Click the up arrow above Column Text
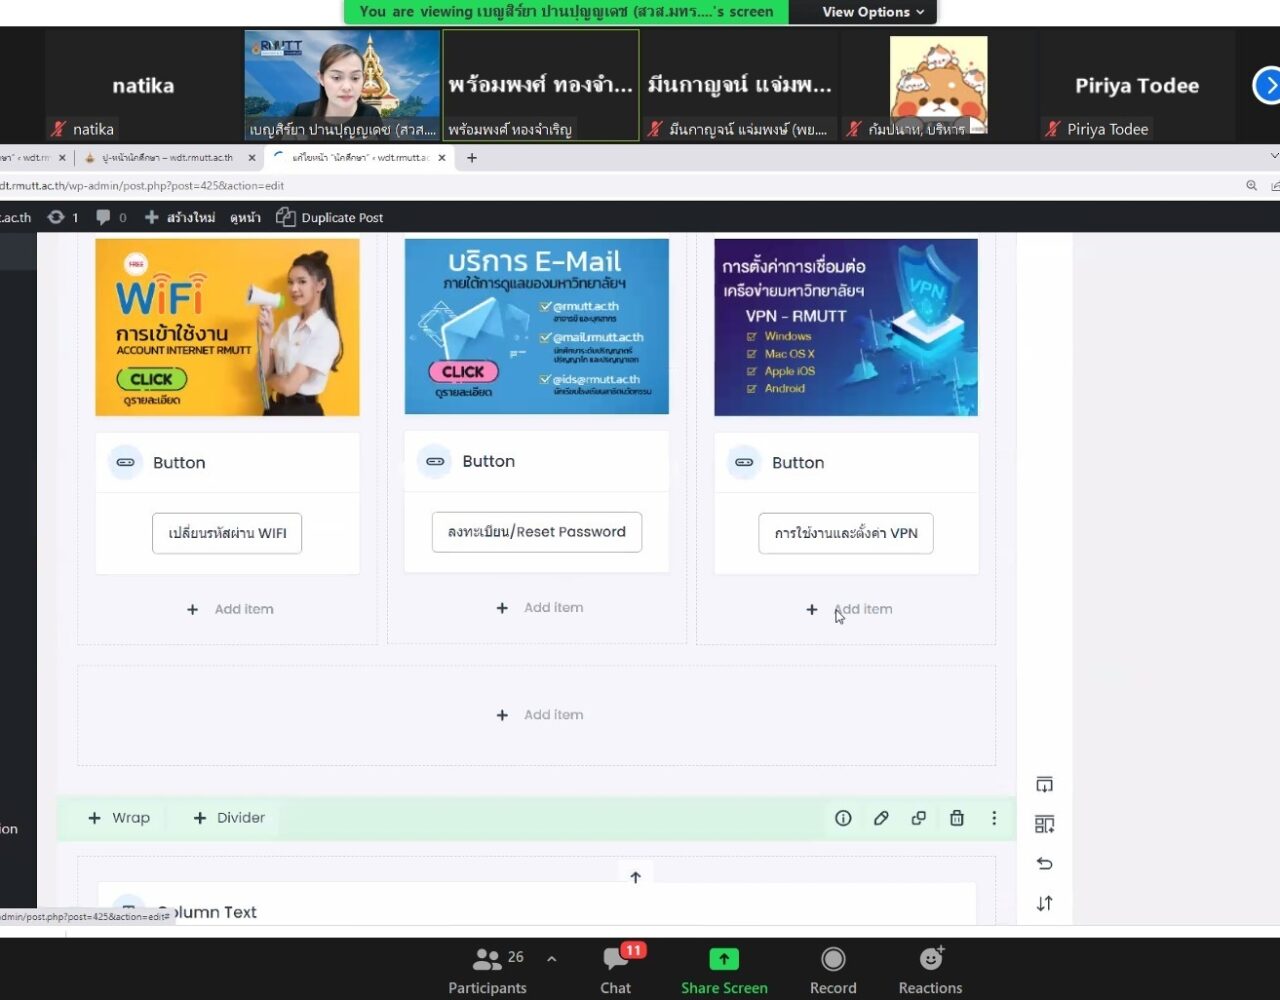 tap(635, 877)
